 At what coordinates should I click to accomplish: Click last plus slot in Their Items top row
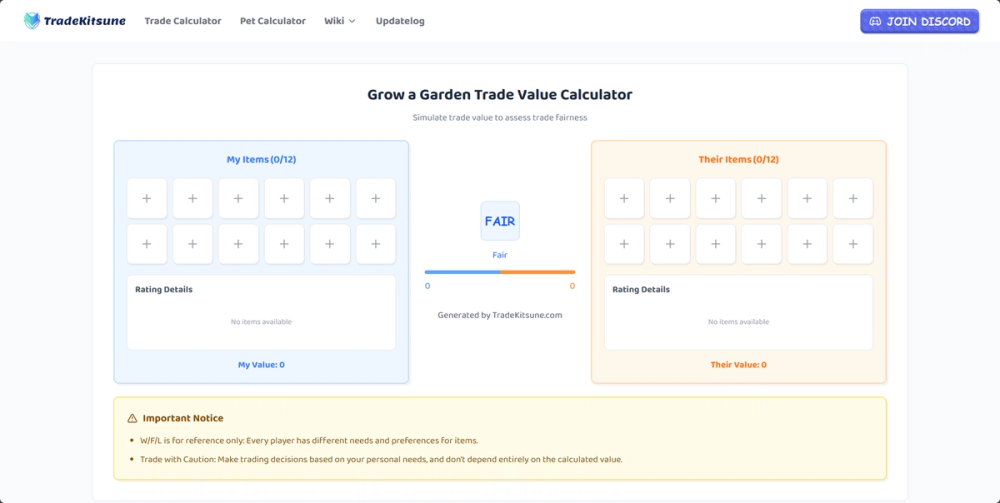tap(853, 198)
